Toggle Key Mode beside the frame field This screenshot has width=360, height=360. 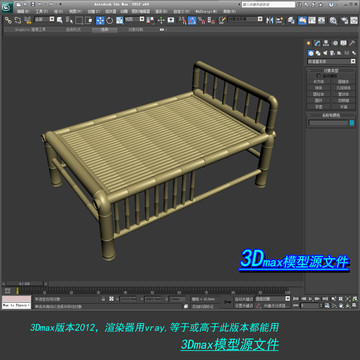coord(296,306)
